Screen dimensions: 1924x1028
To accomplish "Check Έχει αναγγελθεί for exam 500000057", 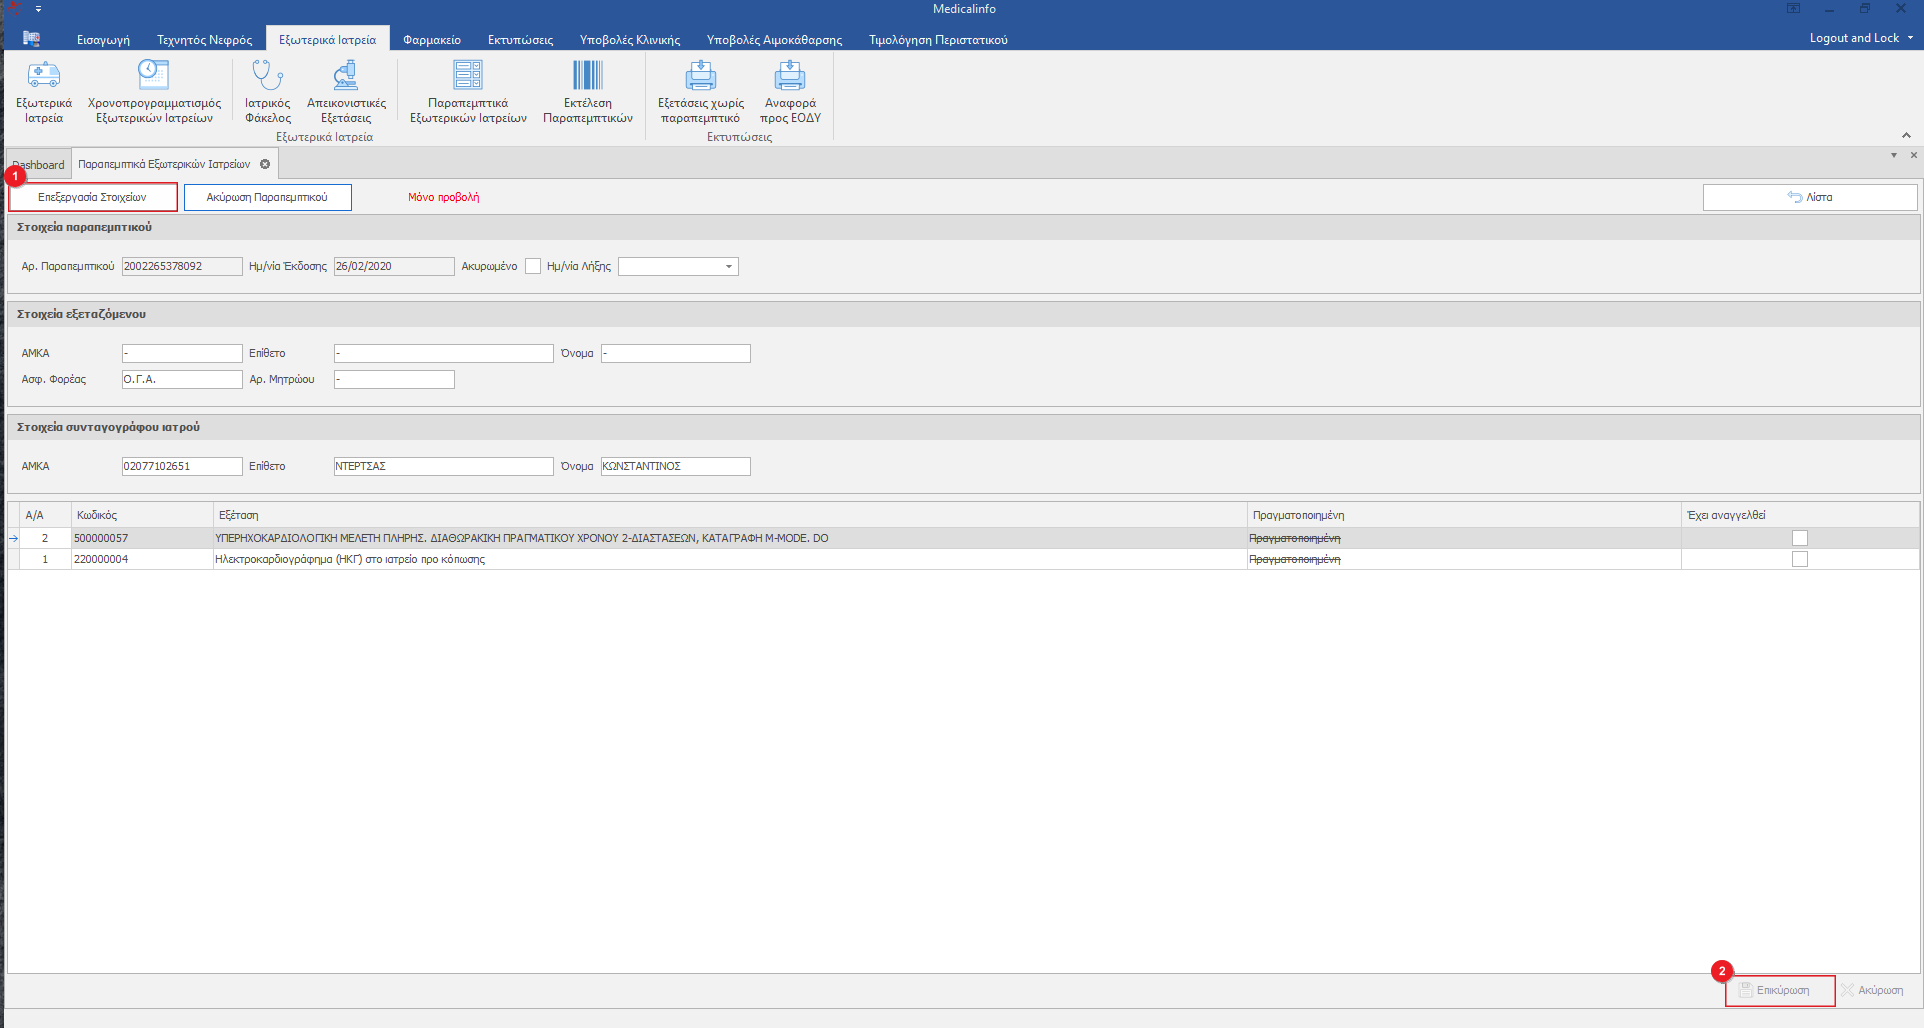I will coord(1800,538).
